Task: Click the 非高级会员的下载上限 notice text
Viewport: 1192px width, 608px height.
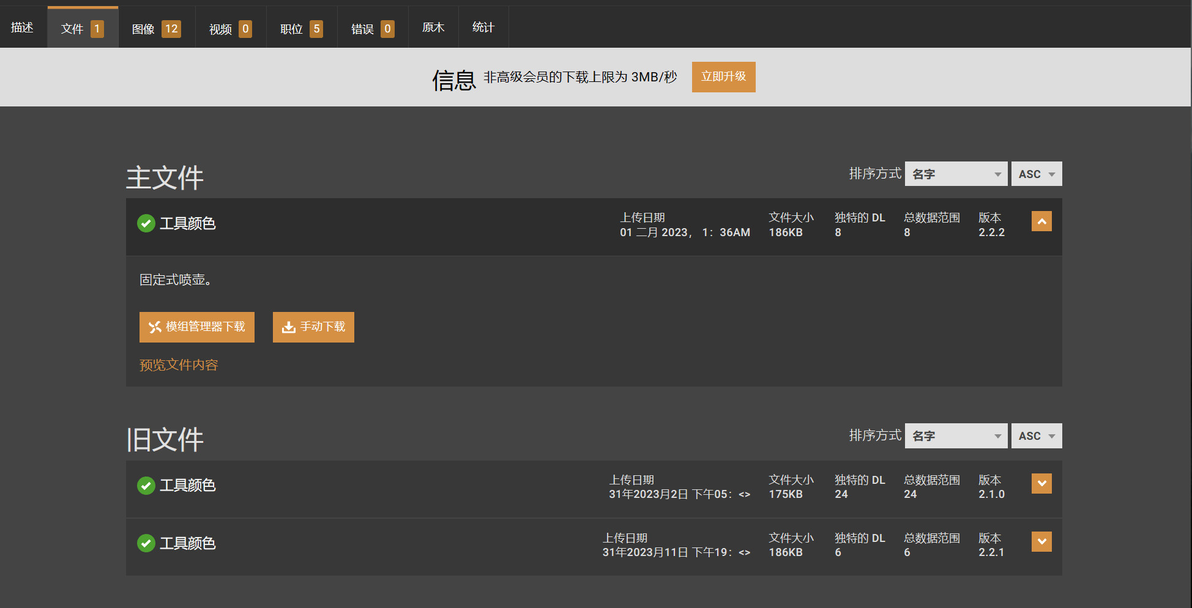Action: click(x=580, y=77)
